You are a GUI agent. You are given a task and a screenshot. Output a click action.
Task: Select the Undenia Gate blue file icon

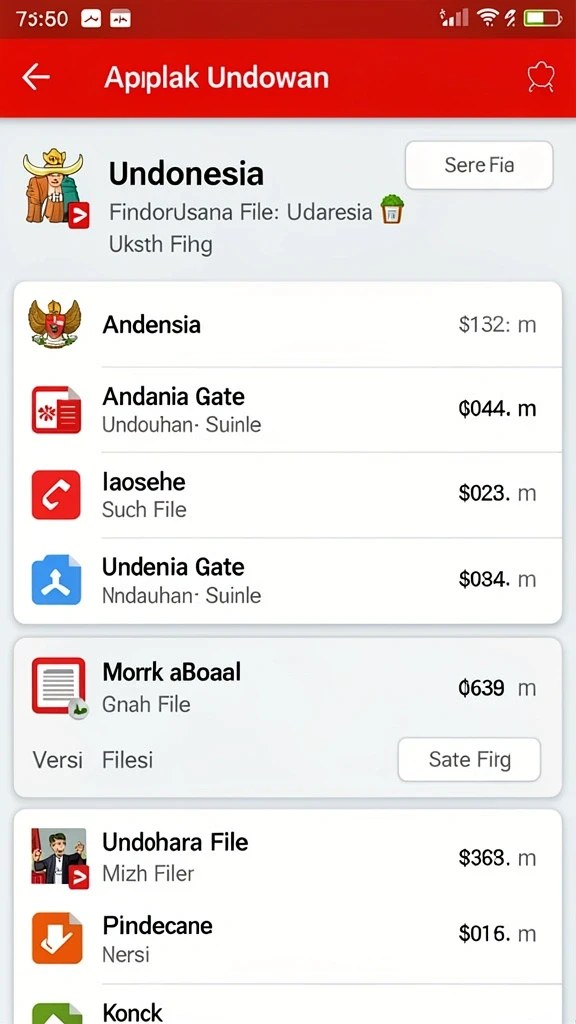[x=56, y=579]
